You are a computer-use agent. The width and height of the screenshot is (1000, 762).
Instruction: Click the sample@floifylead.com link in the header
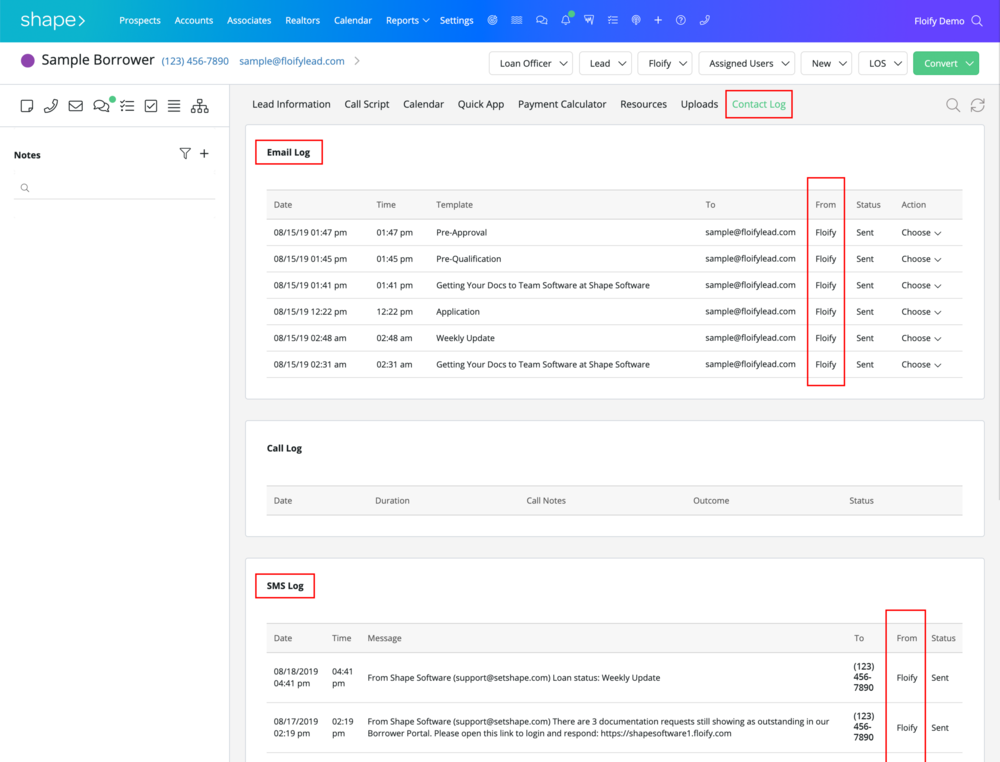(x=291, y=61)
